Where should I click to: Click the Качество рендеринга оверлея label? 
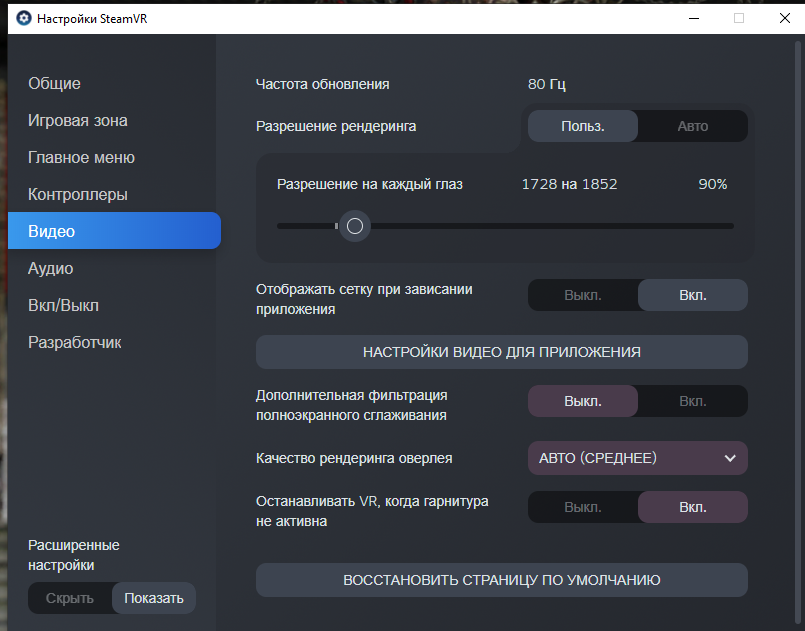click(354, 458)
